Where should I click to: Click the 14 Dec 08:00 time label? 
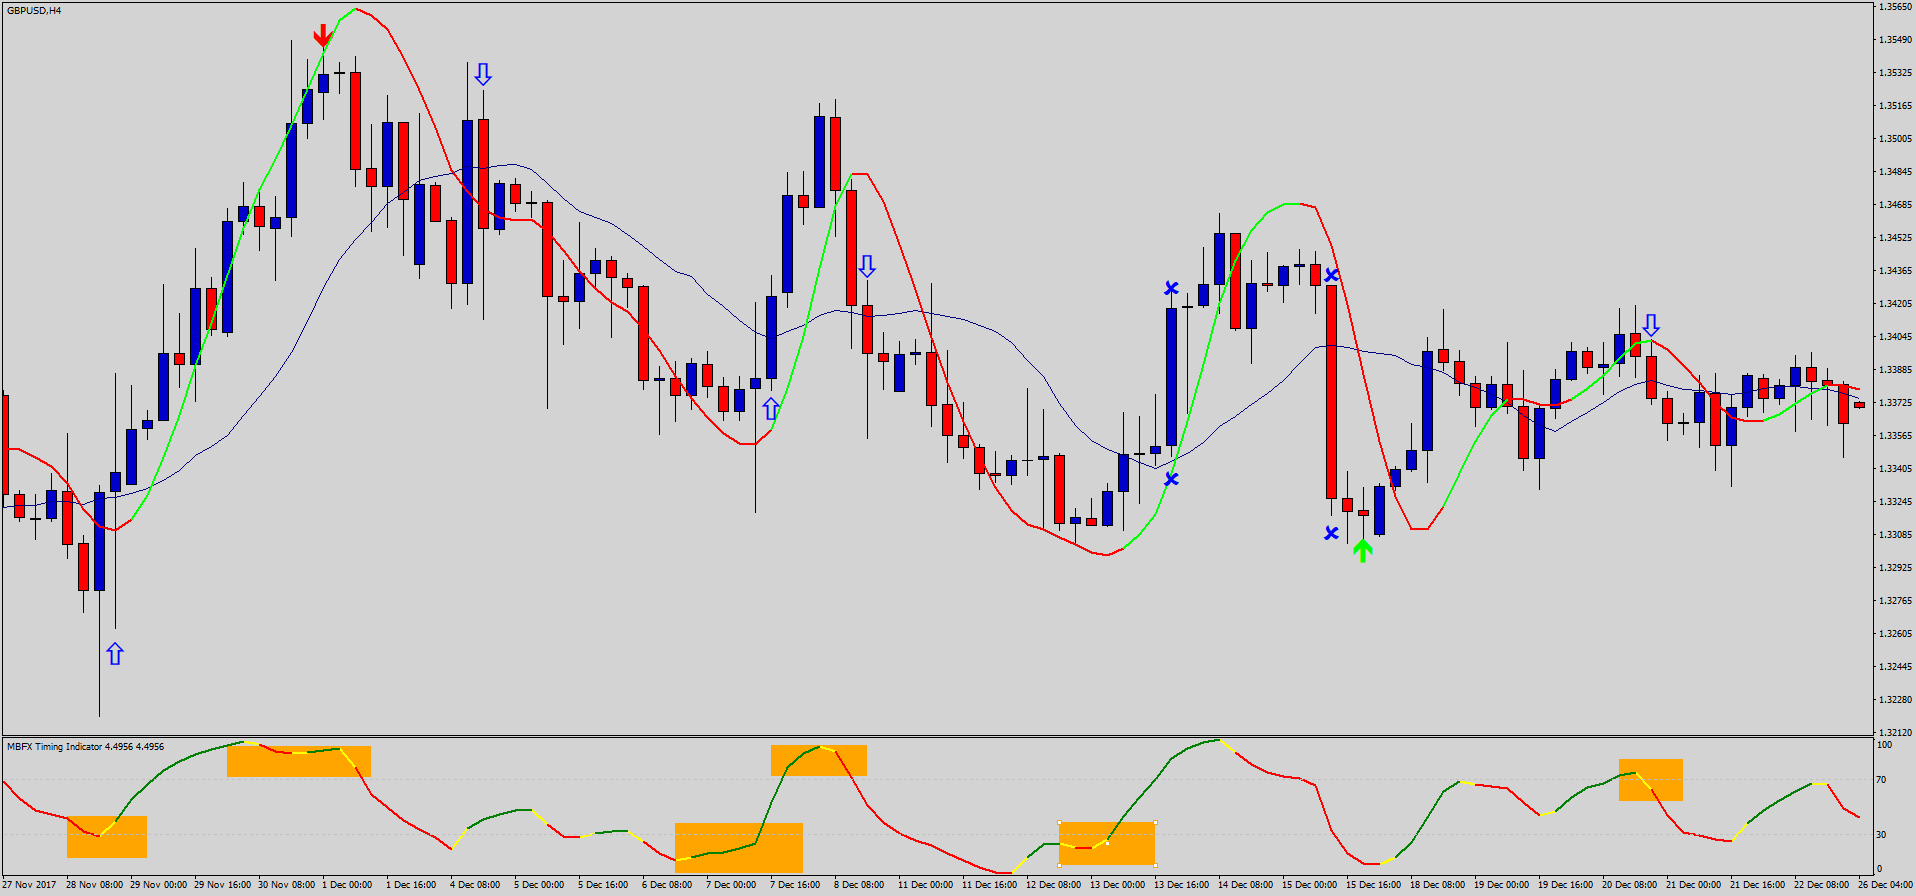tap(1246, 885)
